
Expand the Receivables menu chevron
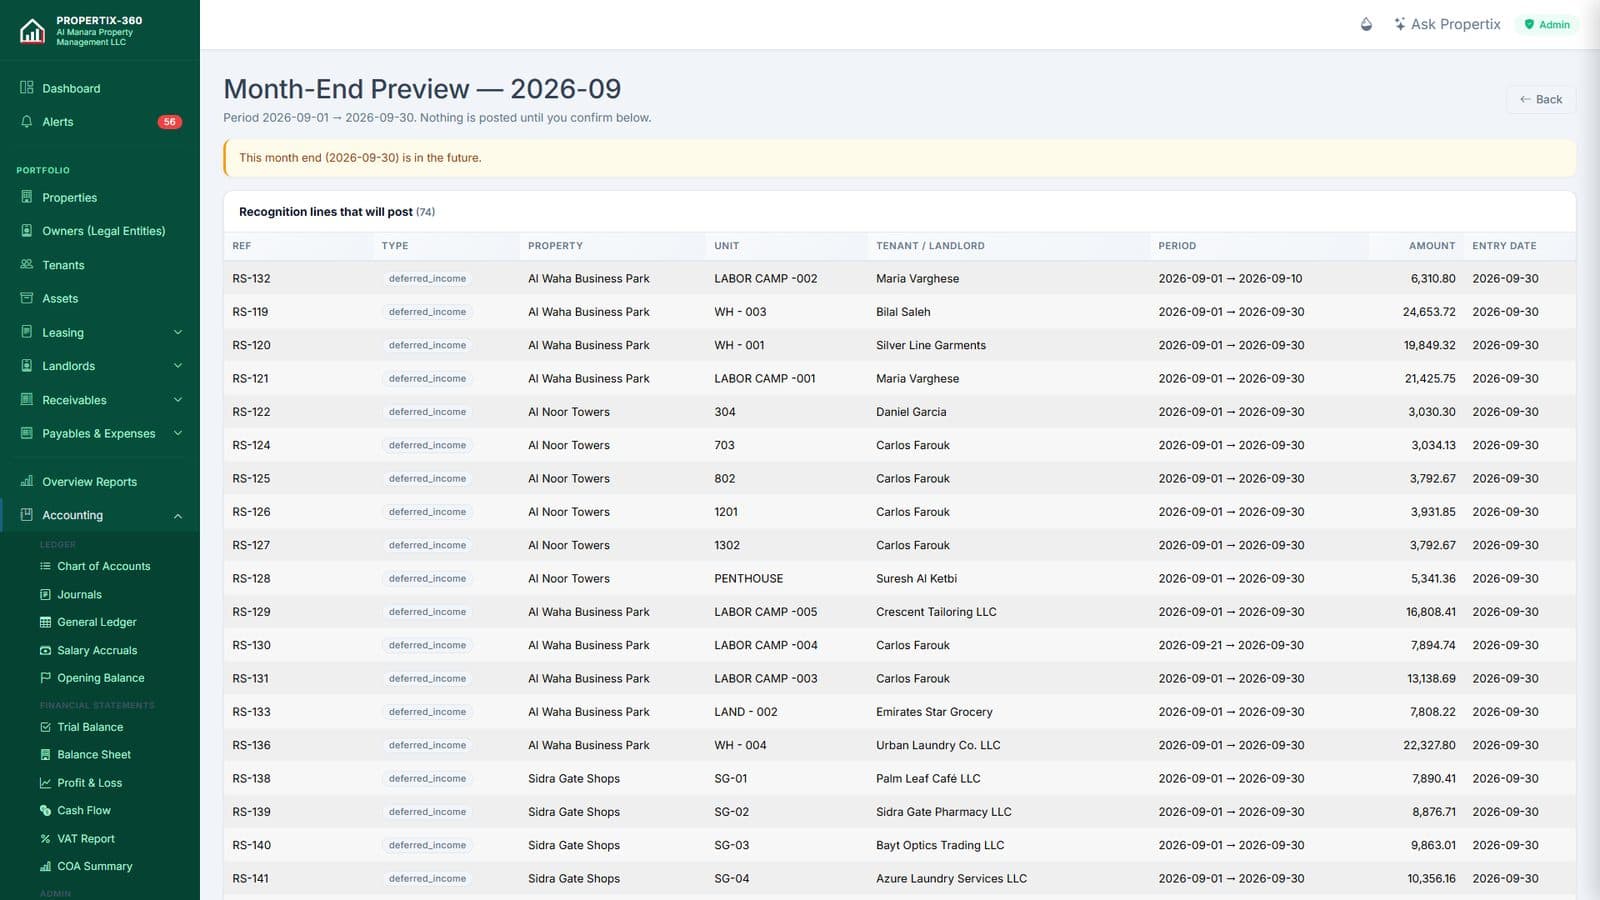(178, 400)
